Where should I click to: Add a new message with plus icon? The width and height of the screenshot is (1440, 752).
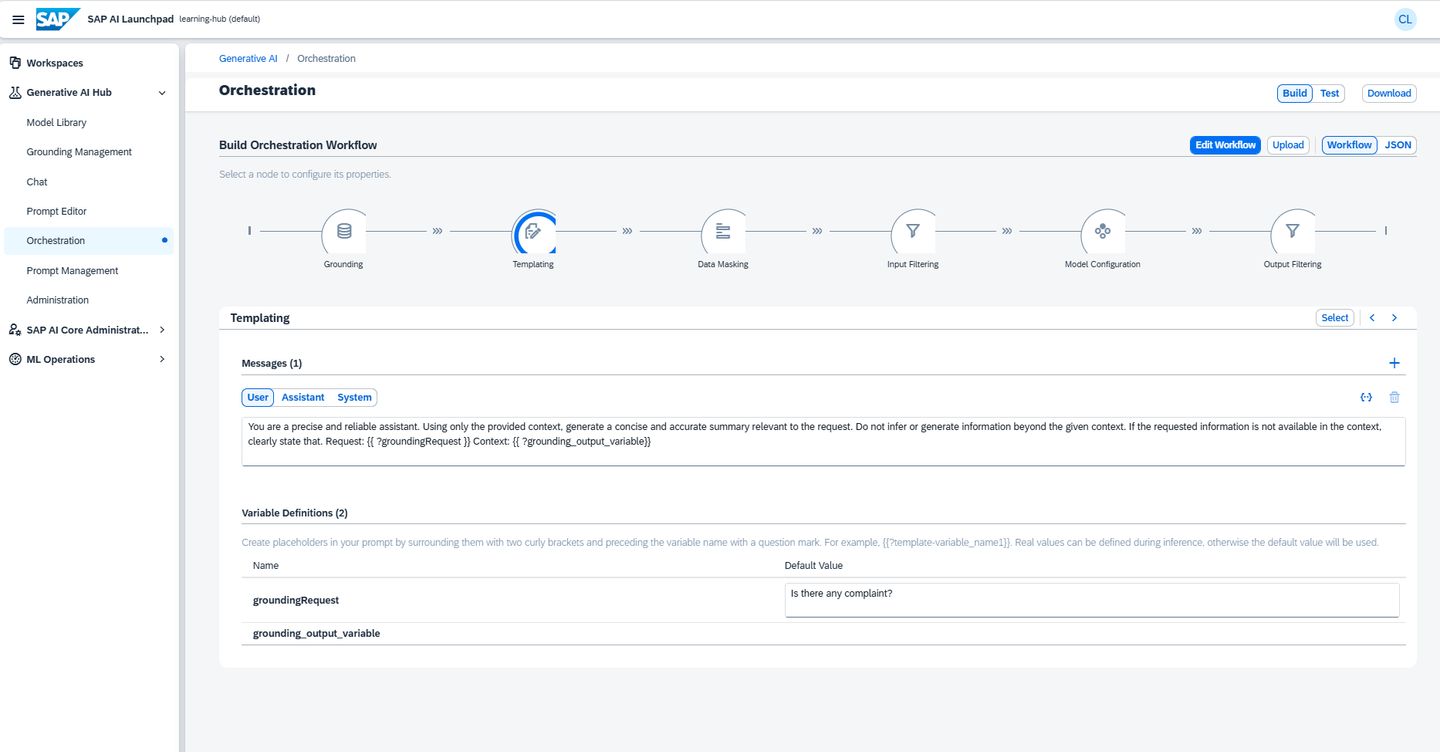(1395, 363)
